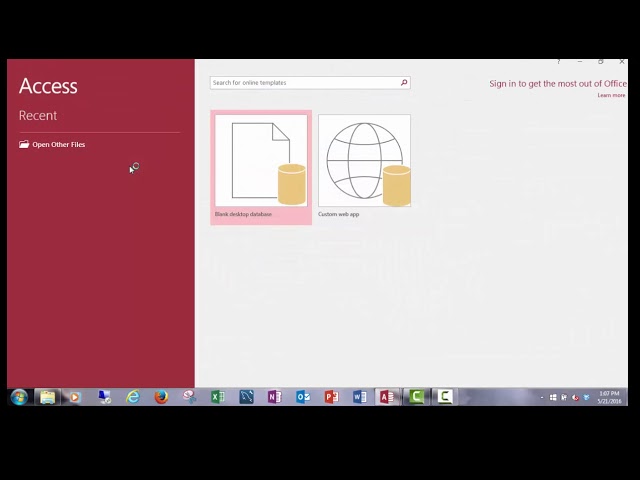Image resolution: width=640 pixels, height=480 pixels.
Task: Open the computer network taskbar icon
Action: coord(105,397)
